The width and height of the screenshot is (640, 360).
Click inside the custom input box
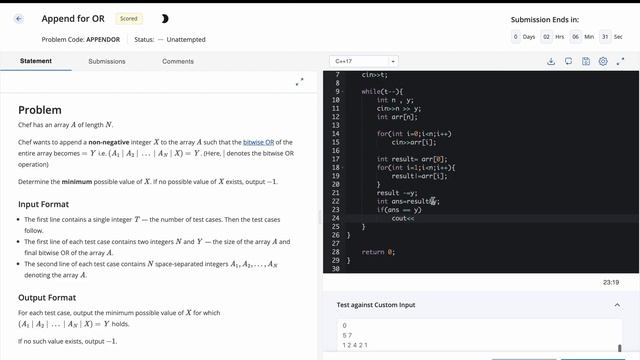point(478,336)
